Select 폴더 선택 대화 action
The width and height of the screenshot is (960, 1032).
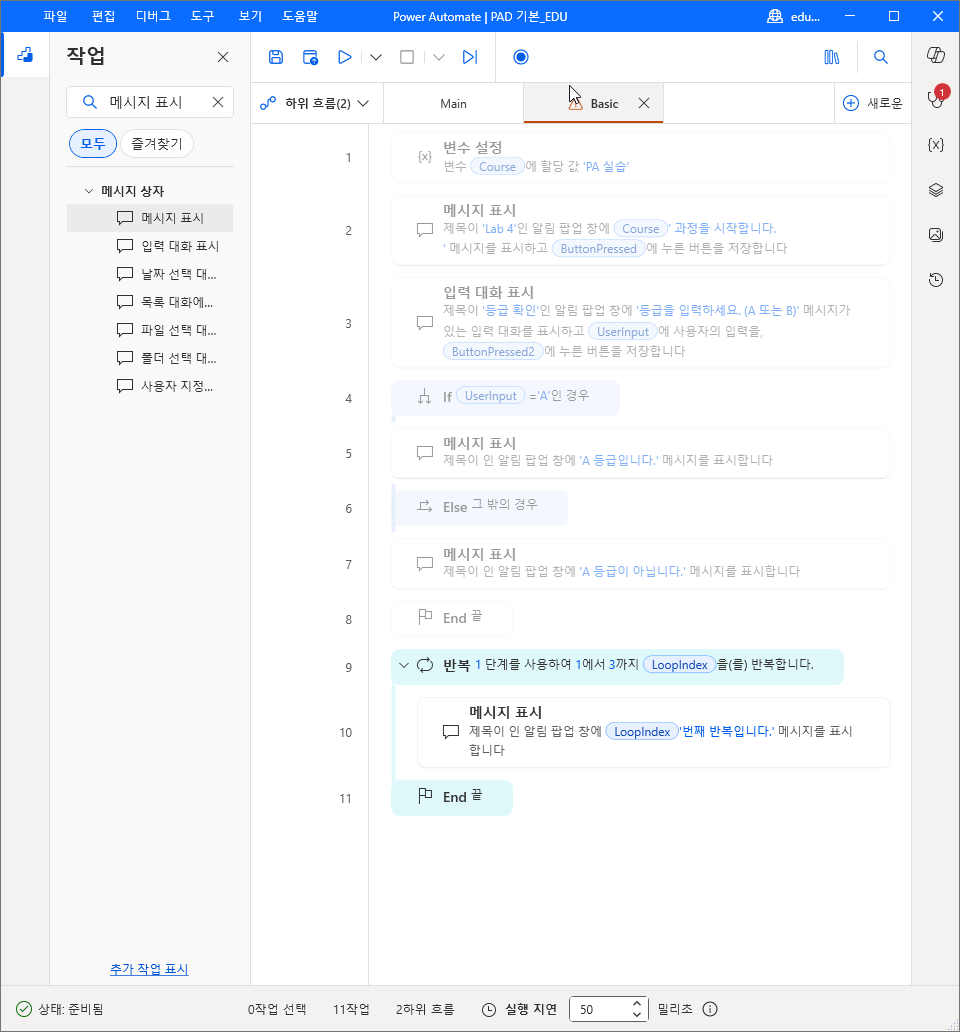pyautogui.click(x=150, y=358)
